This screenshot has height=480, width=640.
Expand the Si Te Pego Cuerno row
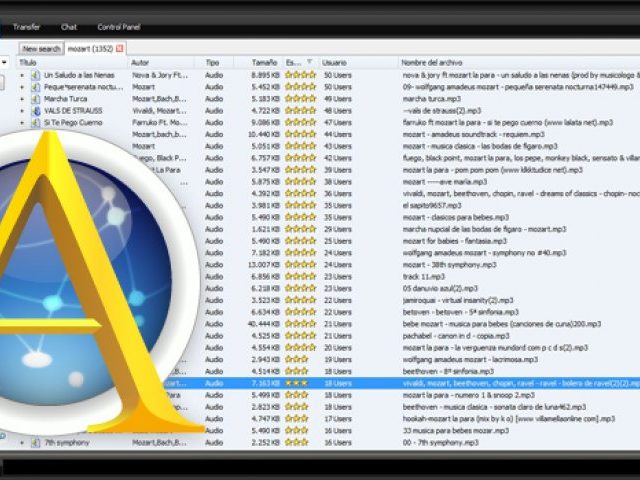(22, 122)
